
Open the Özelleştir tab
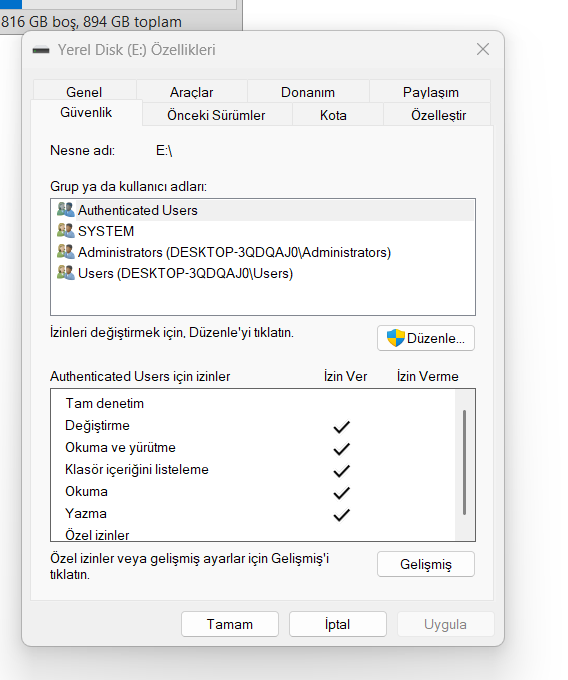438,115
